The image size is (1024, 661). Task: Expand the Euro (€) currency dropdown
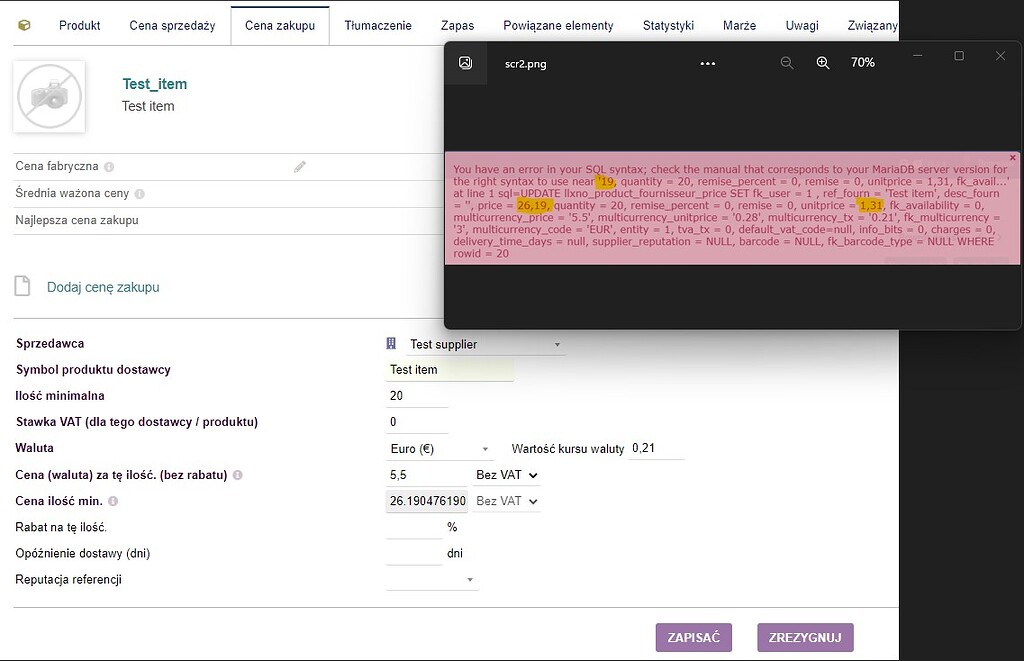click(x=441, y=449)
